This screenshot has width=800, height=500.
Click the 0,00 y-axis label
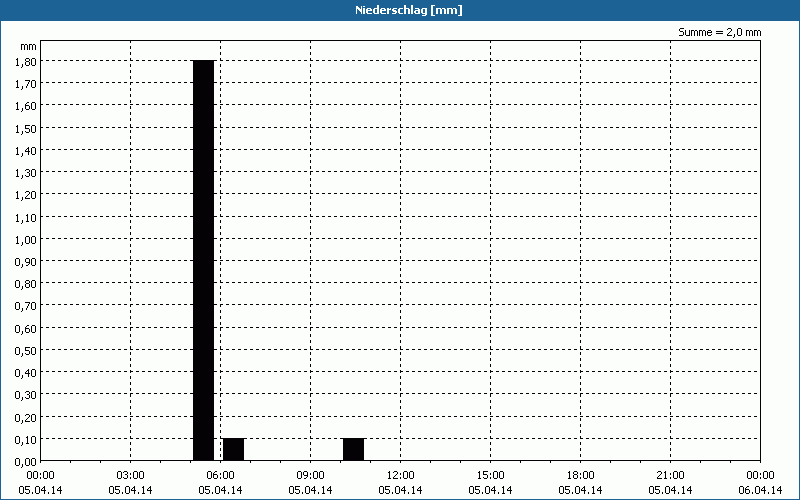click(26, 462)
